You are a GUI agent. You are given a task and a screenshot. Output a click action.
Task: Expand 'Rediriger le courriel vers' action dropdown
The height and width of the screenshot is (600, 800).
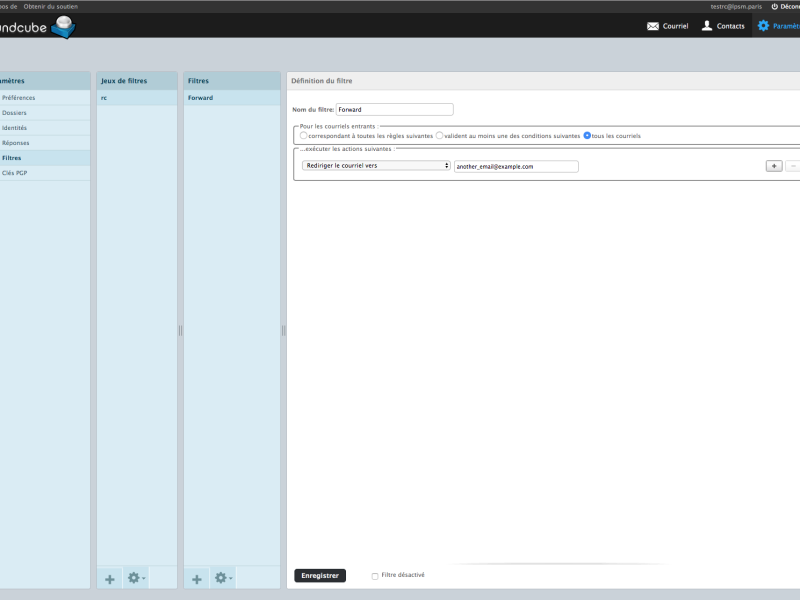tap(376, 165)
